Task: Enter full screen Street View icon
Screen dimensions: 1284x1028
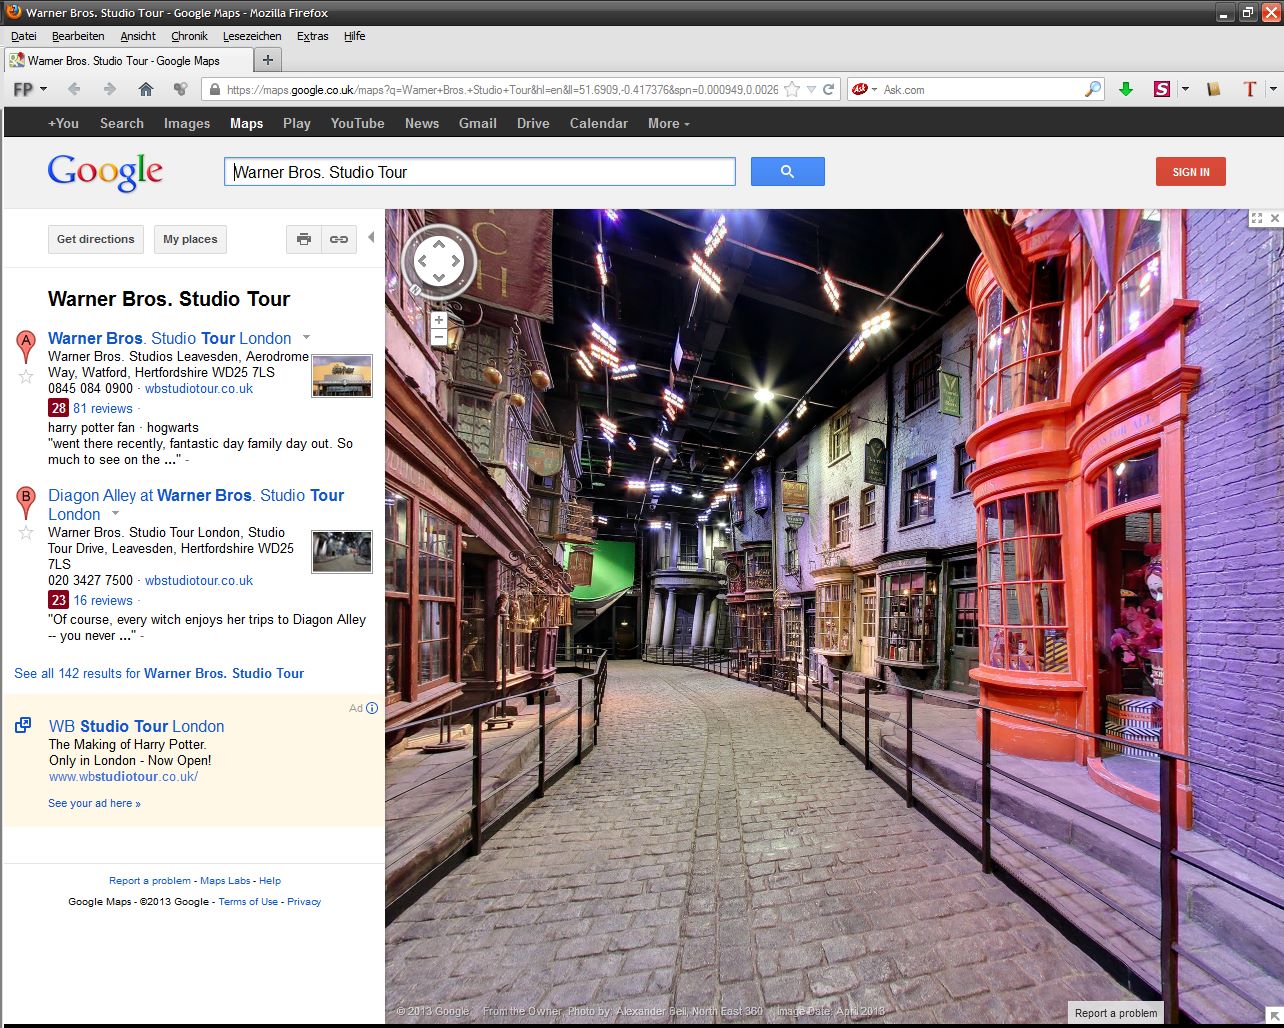Action: pos(1258,218)
